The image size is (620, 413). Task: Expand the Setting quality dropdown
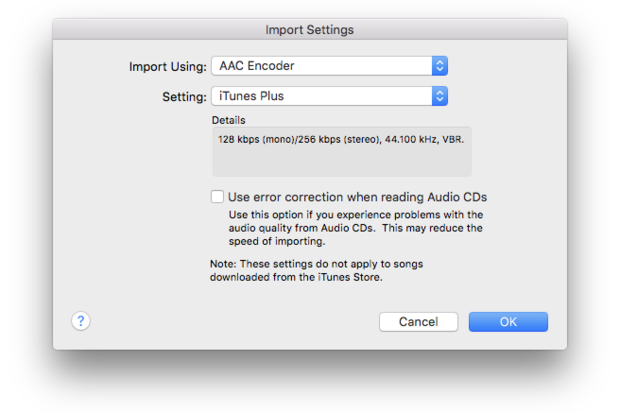pyautogui.click(x=320, y=97)
